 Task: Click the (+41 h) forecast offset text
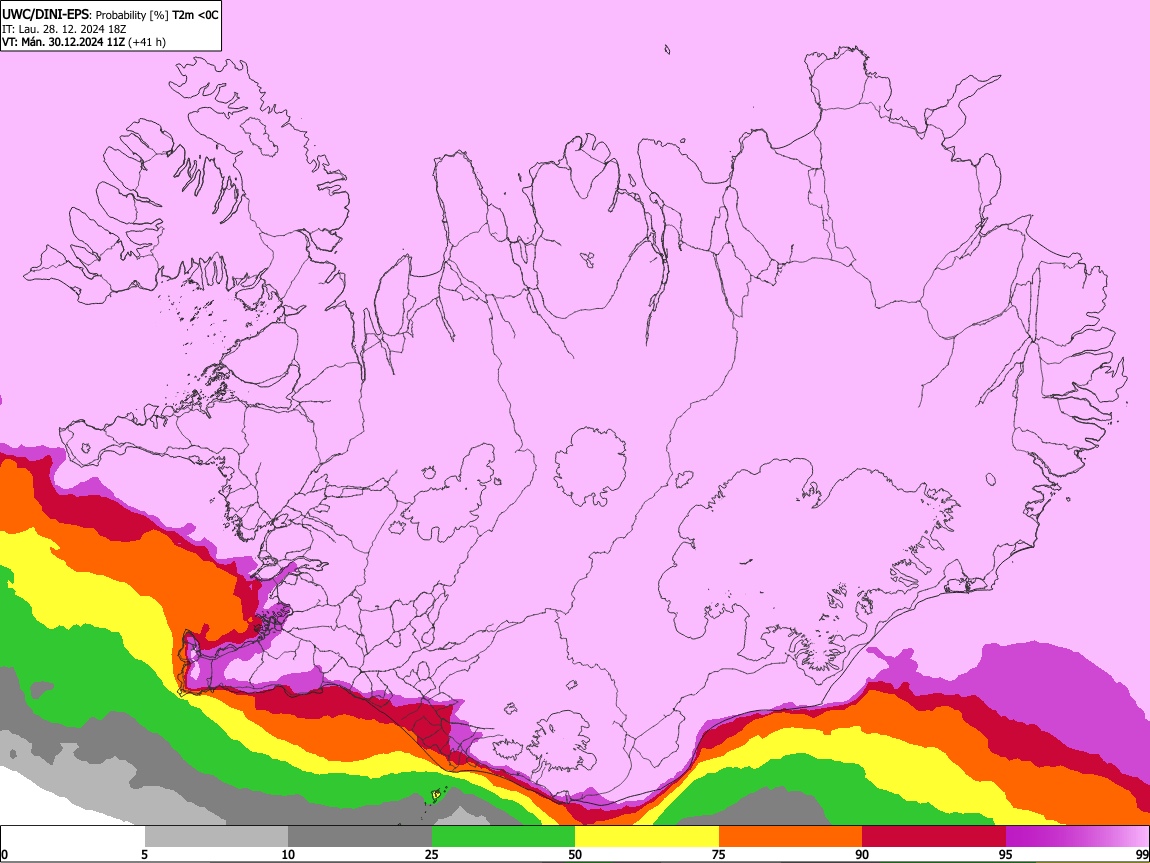click(x=147, y=42)
